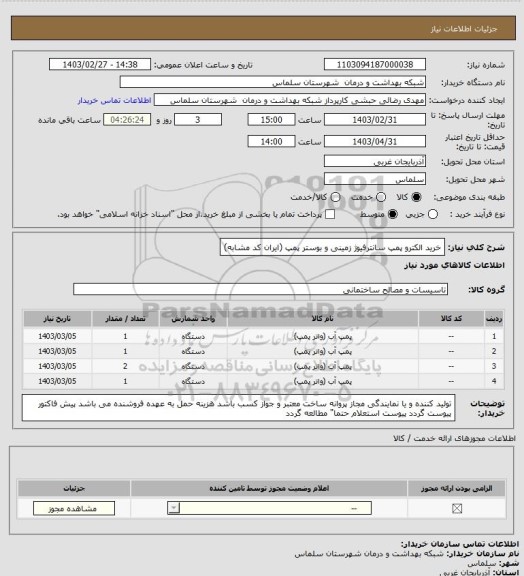Click the الزامی بودن ارائه مجوز header
524x576 pixels.
point(457,489)
